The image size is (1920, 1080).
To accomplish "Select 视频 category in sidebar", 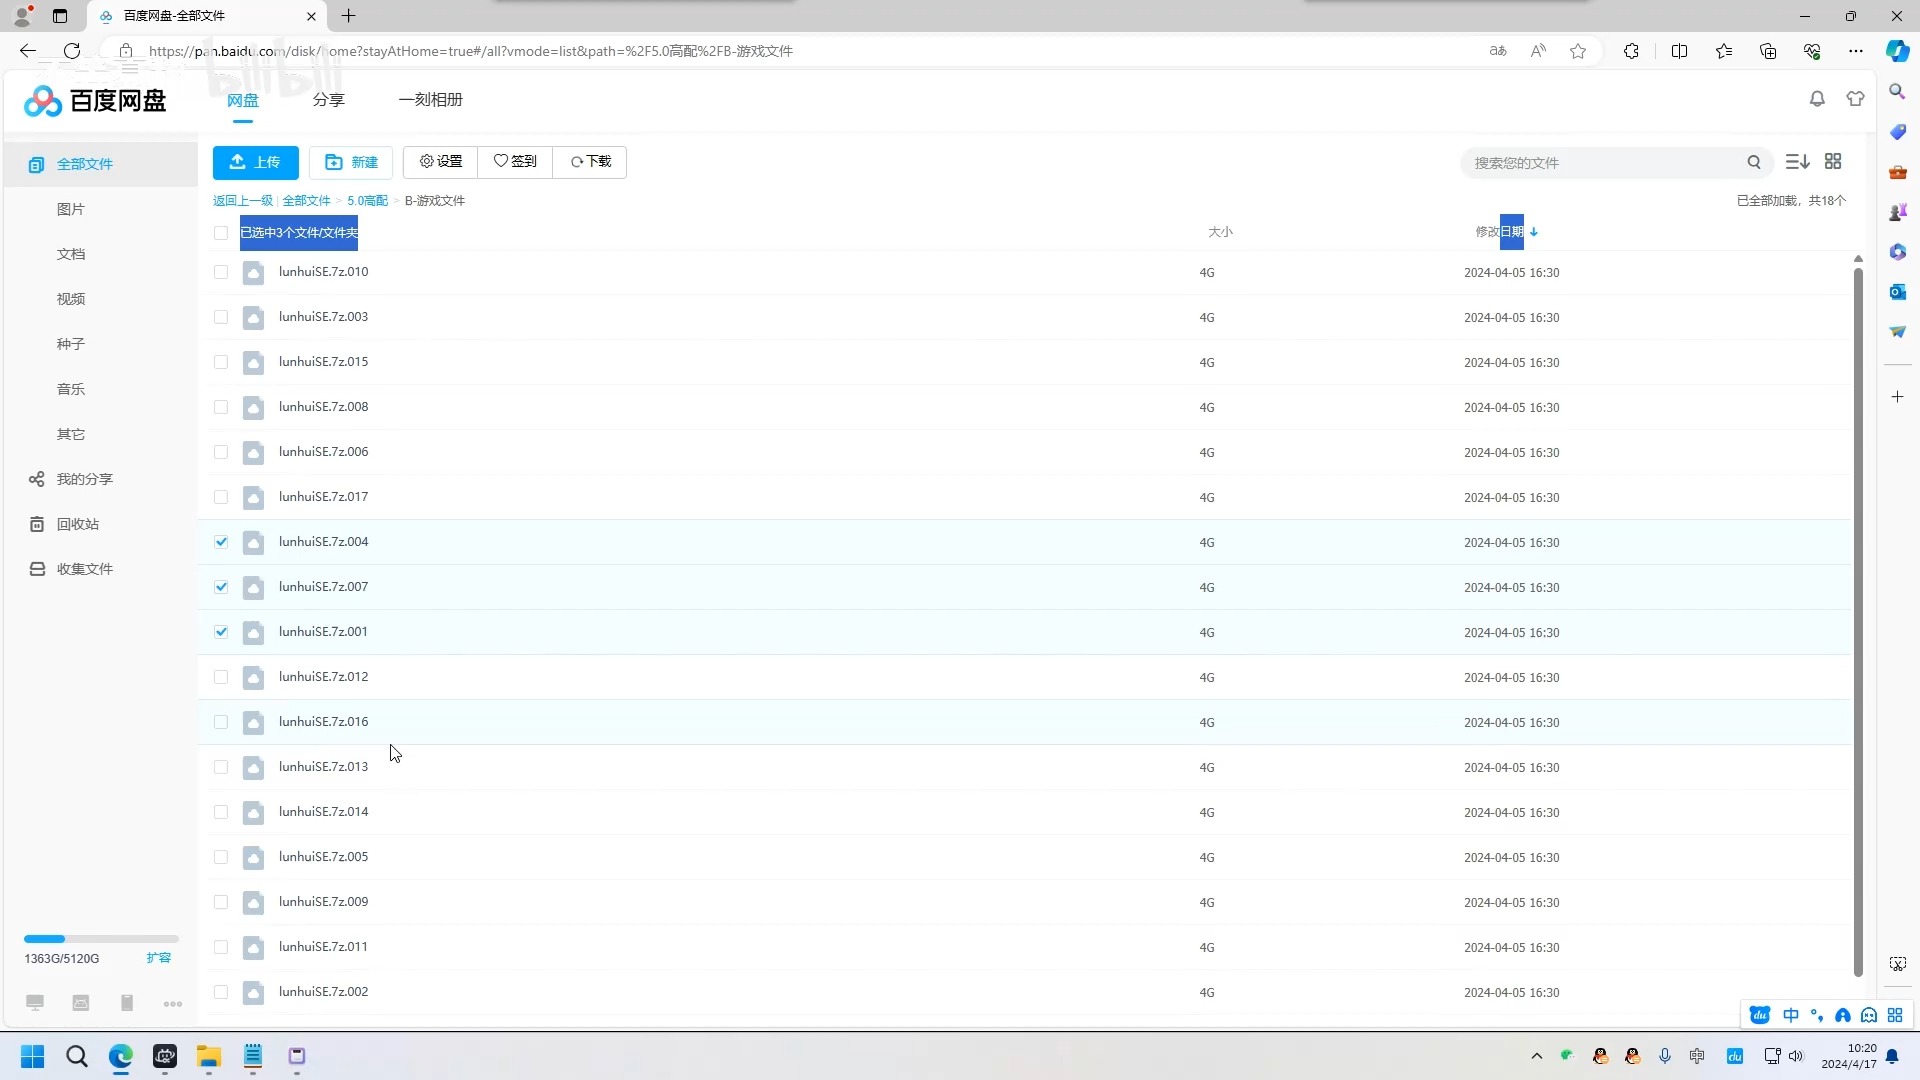I will tap(71, 299).
